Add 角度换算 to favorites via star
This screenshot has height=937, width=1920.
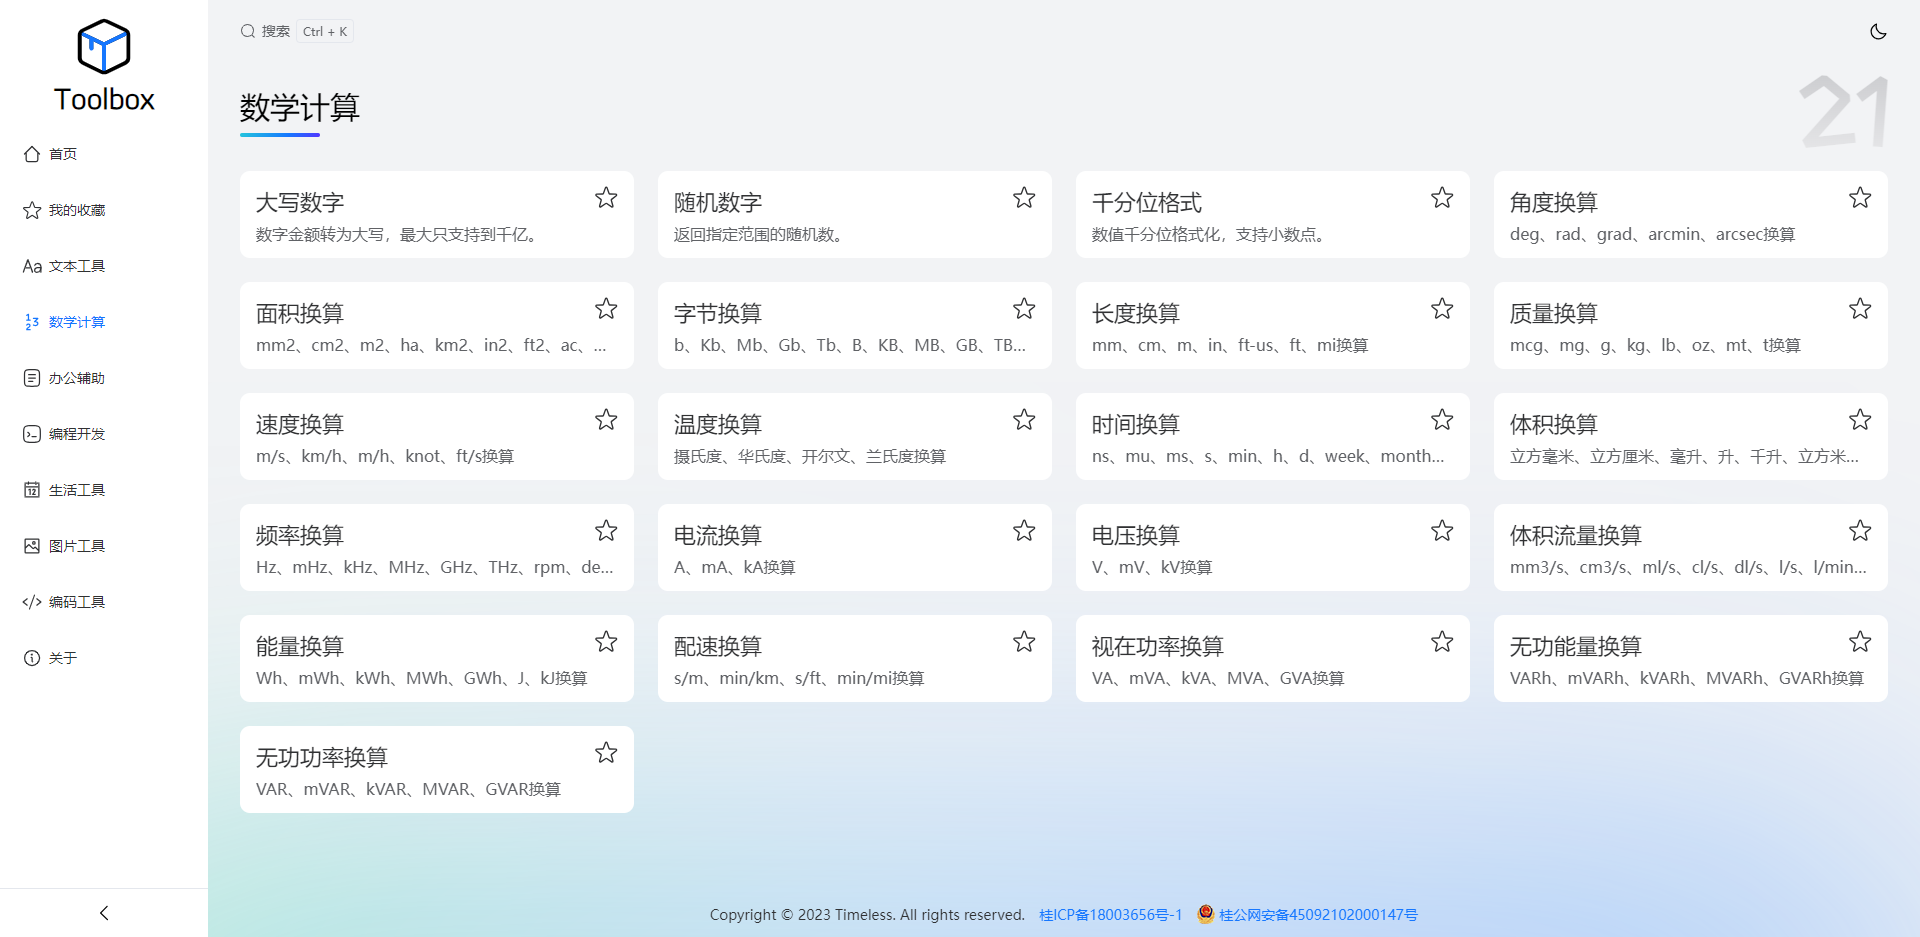pyautogui.click(x=1860, y=198)
